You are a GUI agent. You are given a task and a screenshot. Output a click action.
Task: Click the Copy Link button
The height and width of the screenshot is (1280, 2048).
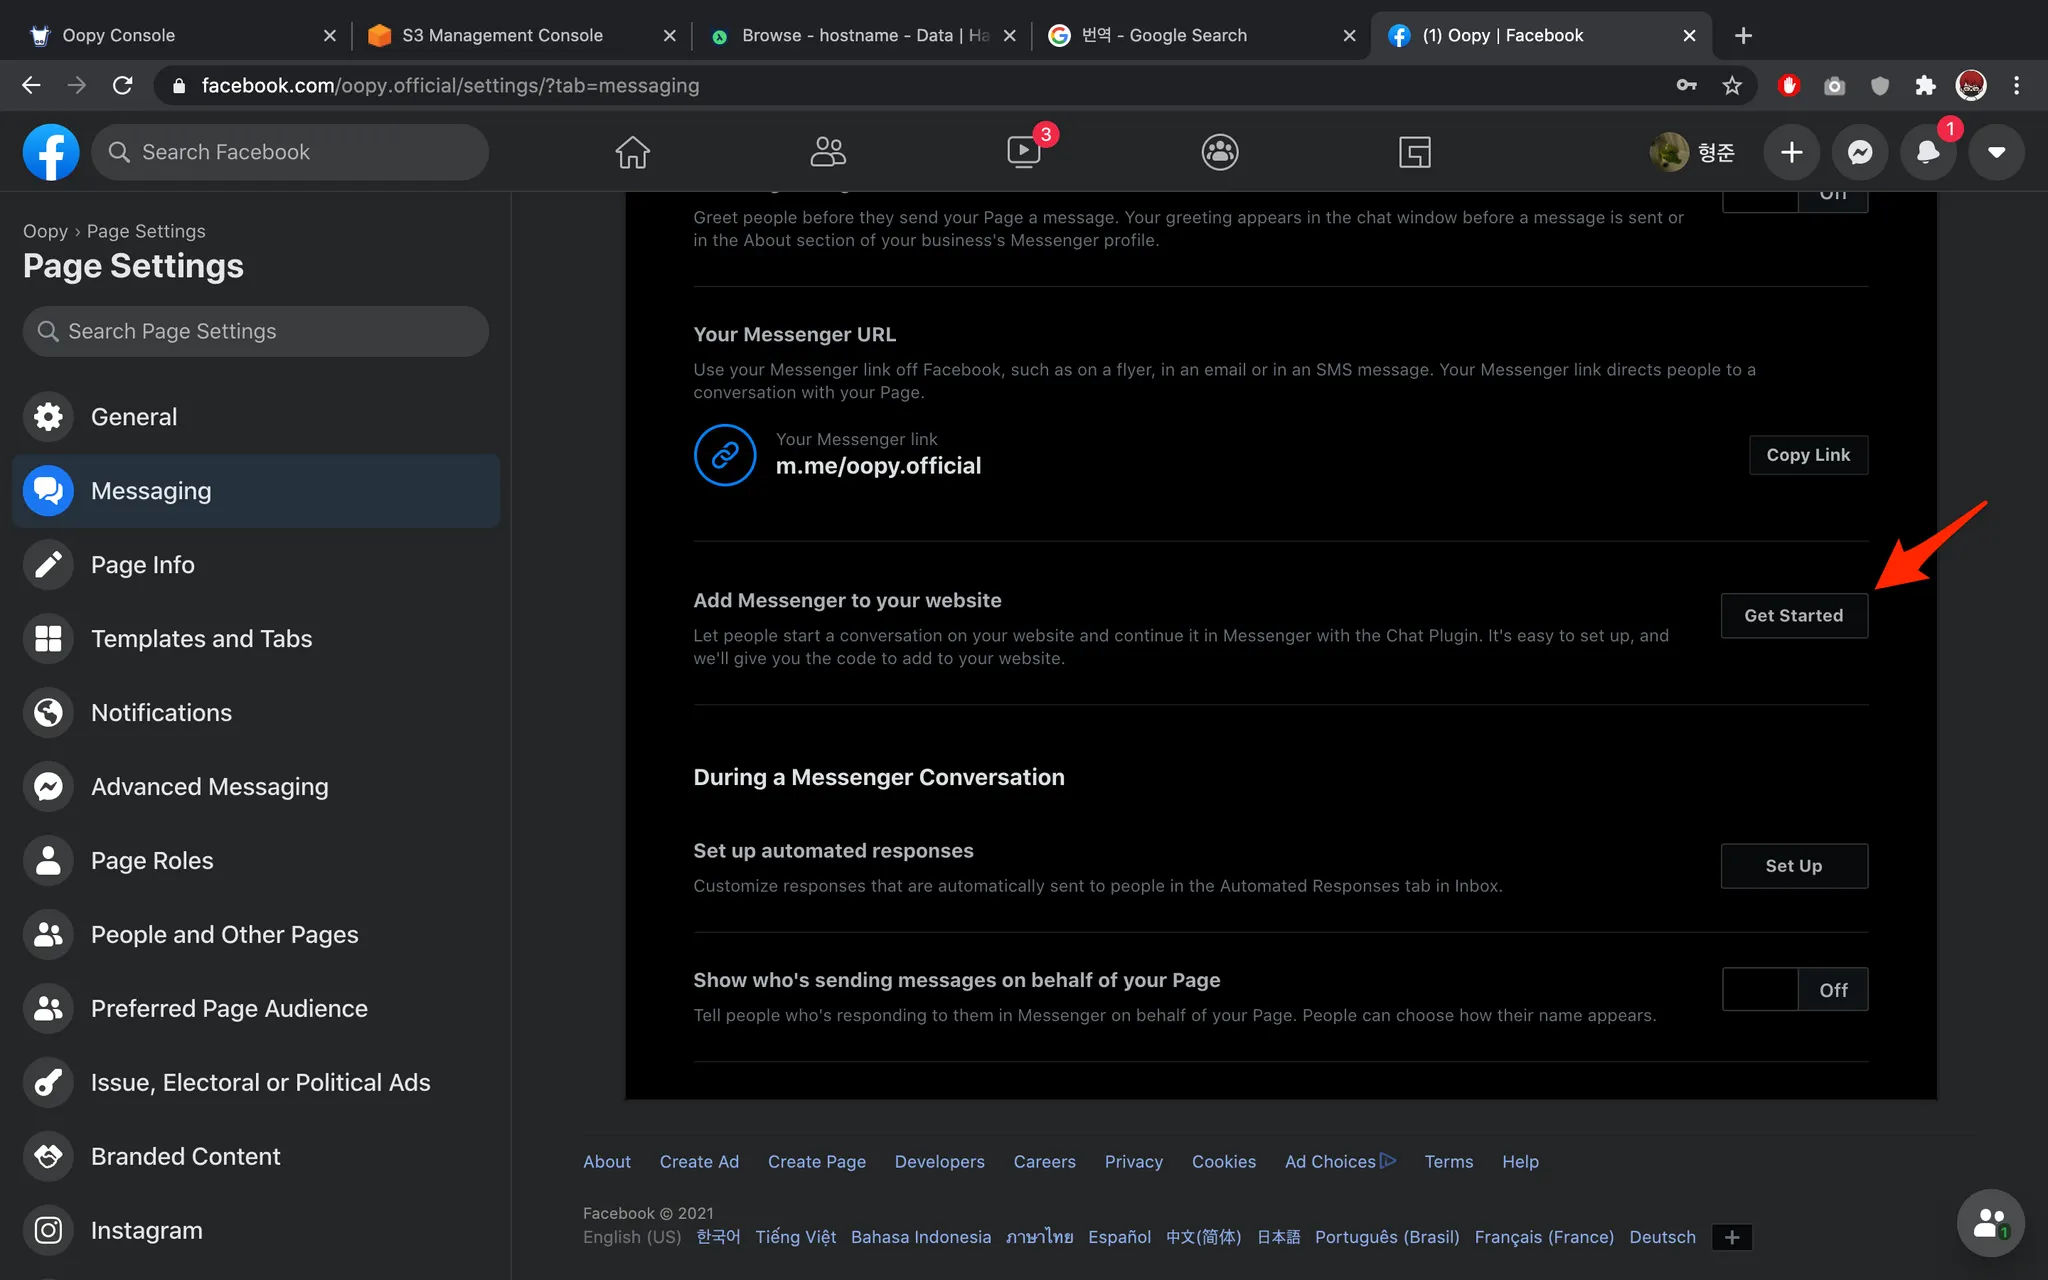[1807, 455]
